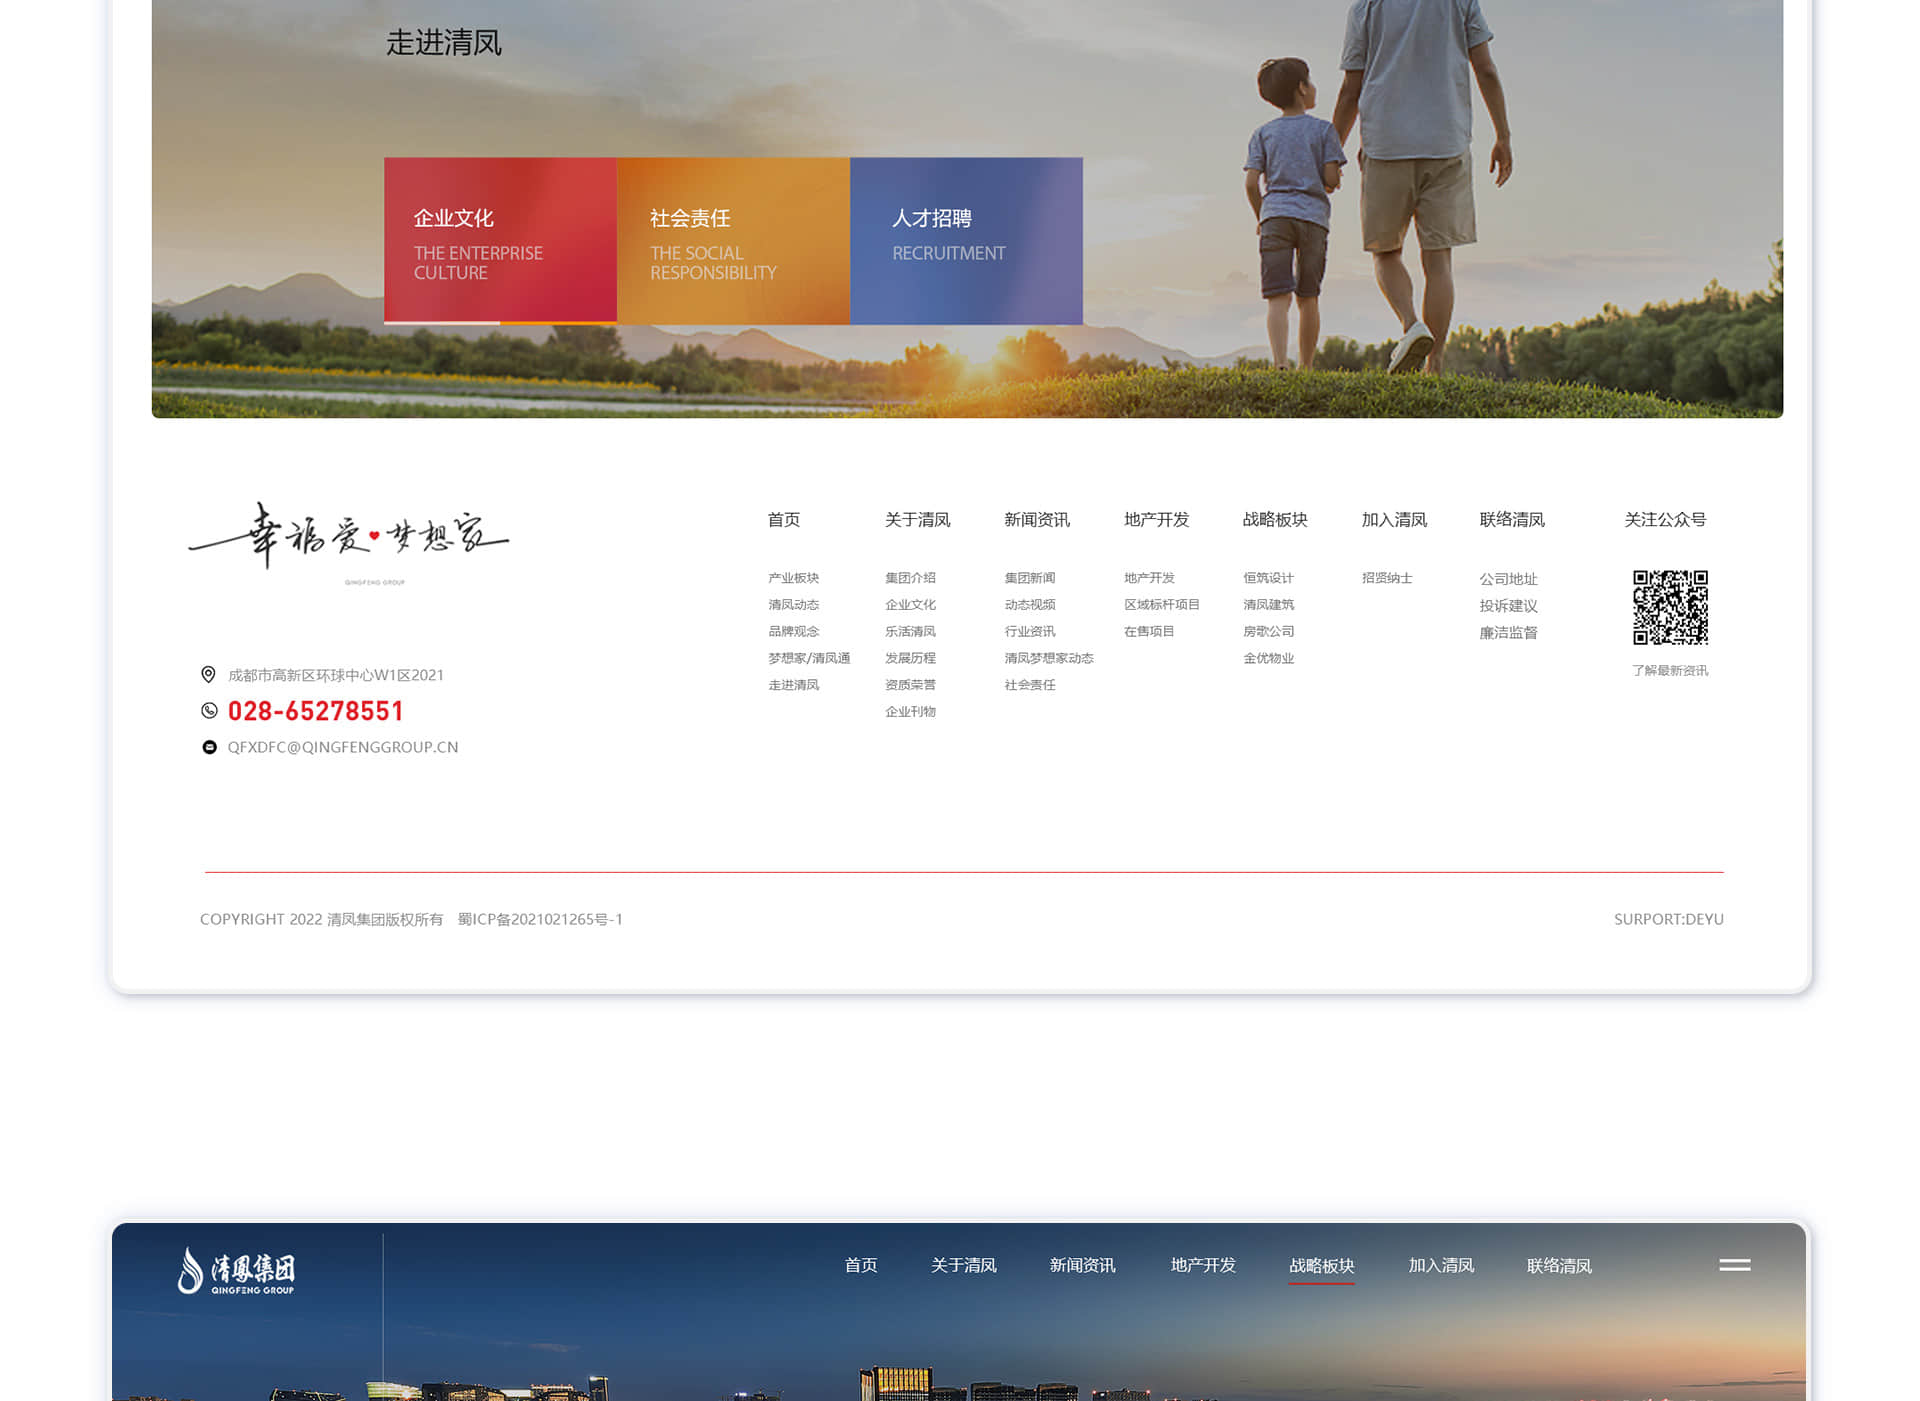
Task: Click the Qingfeng Group logo in header
Action: tap(237, 1270)
